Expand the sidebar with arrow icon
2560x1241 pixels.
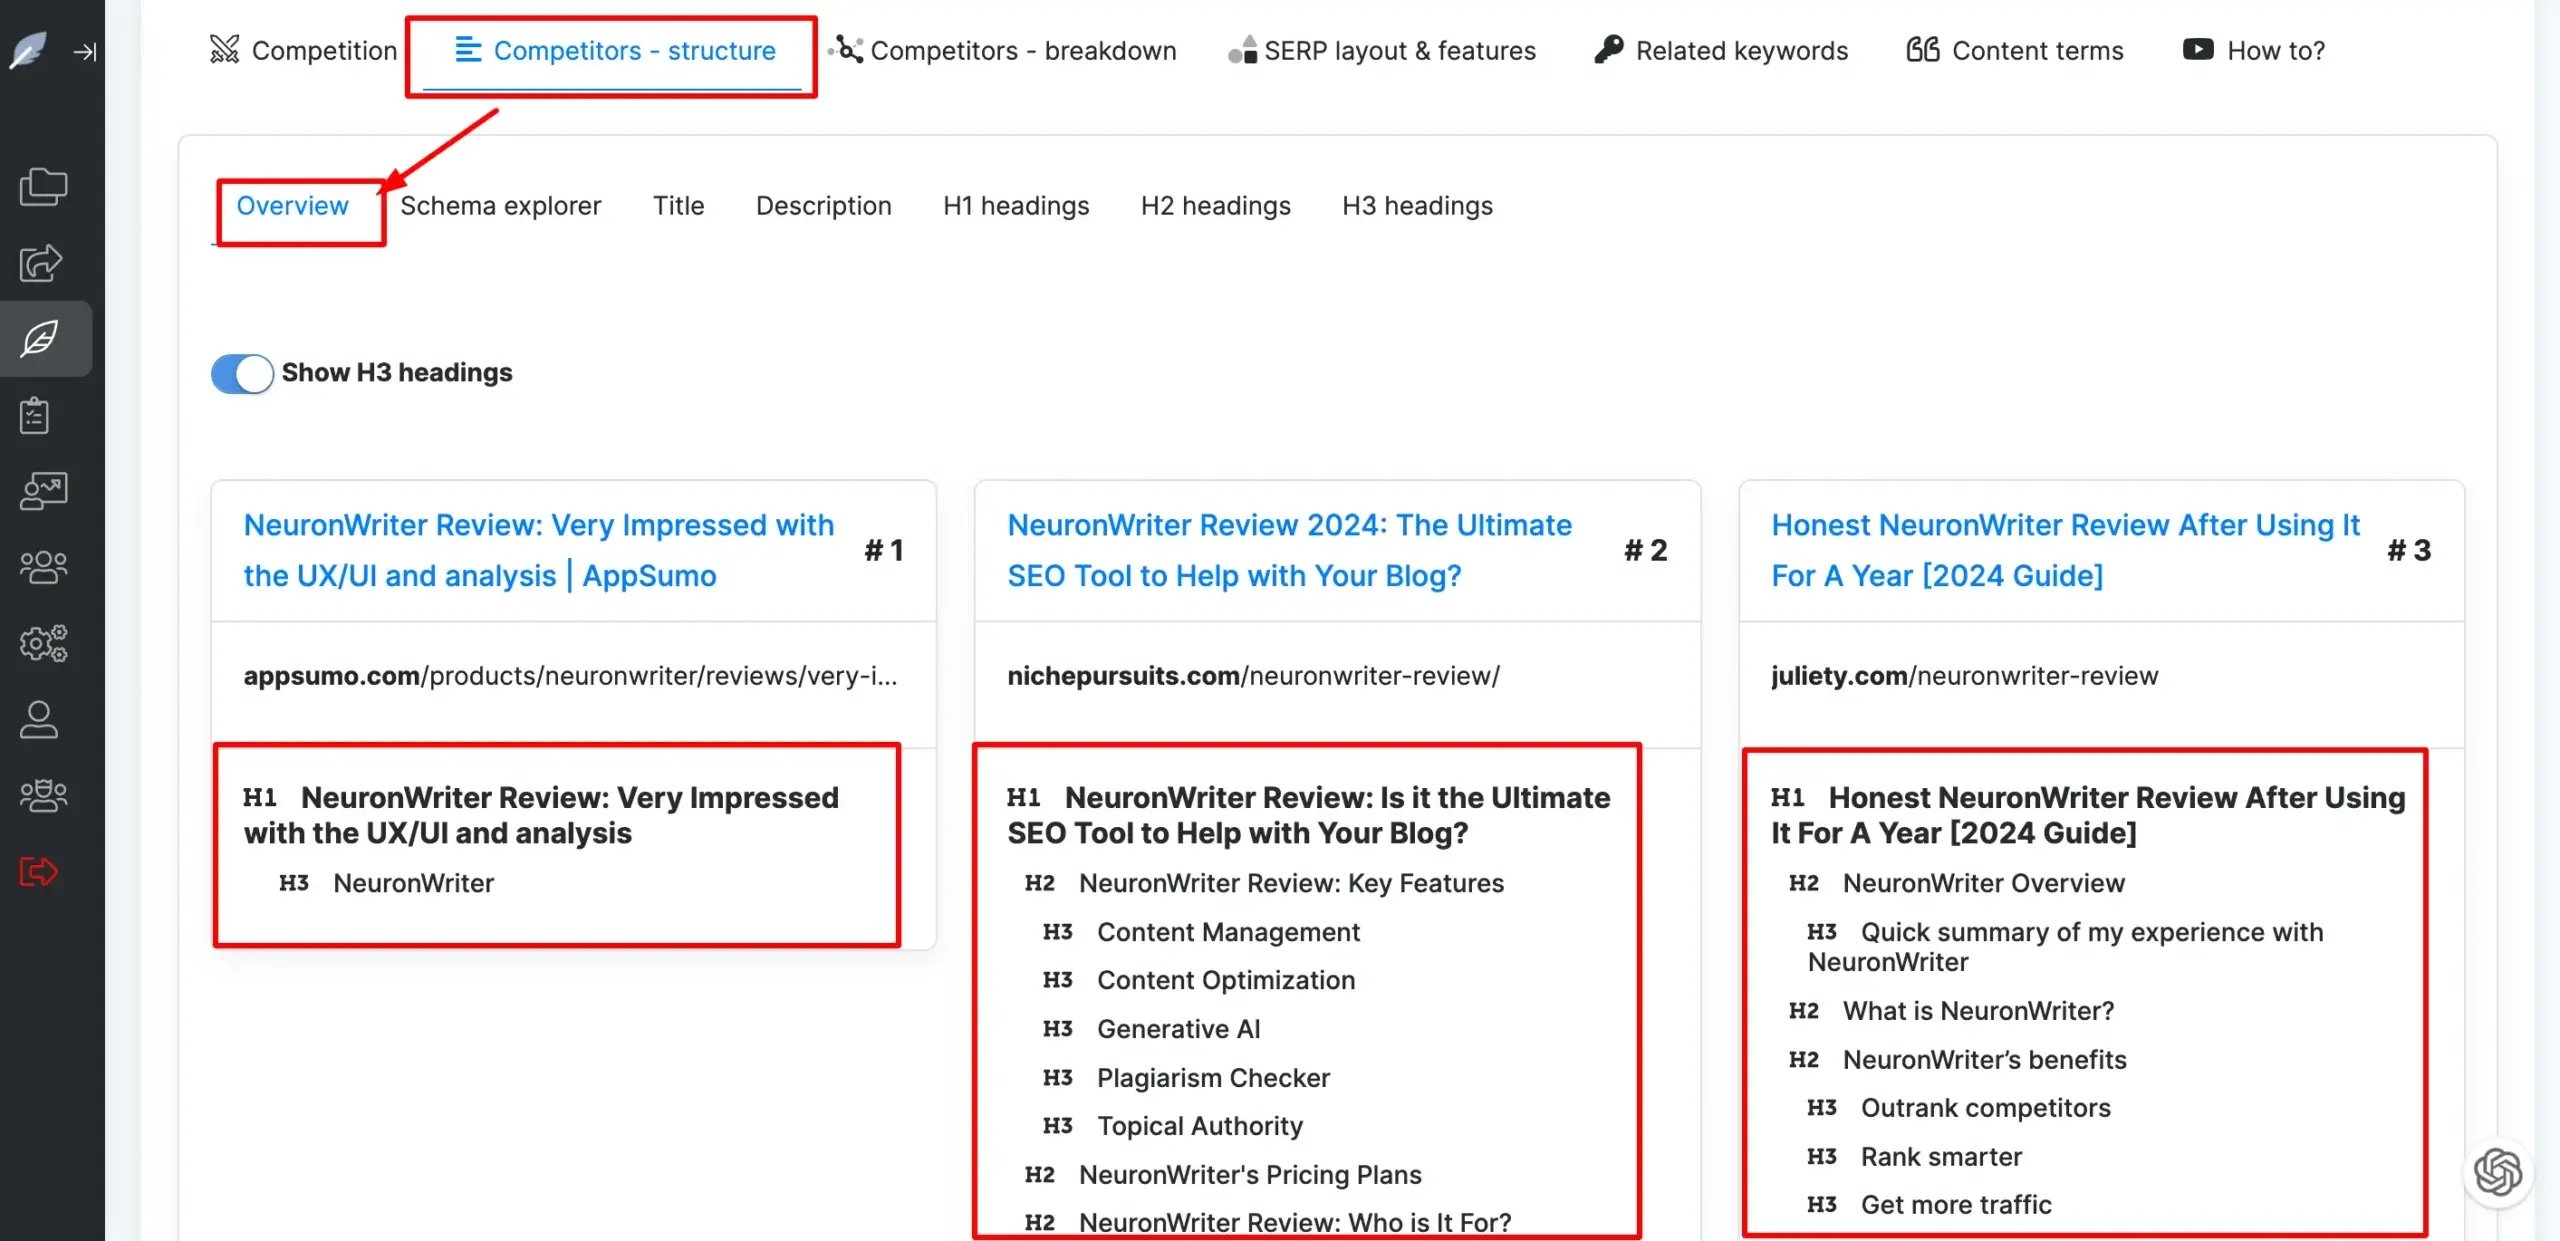[x=85, y=51]
